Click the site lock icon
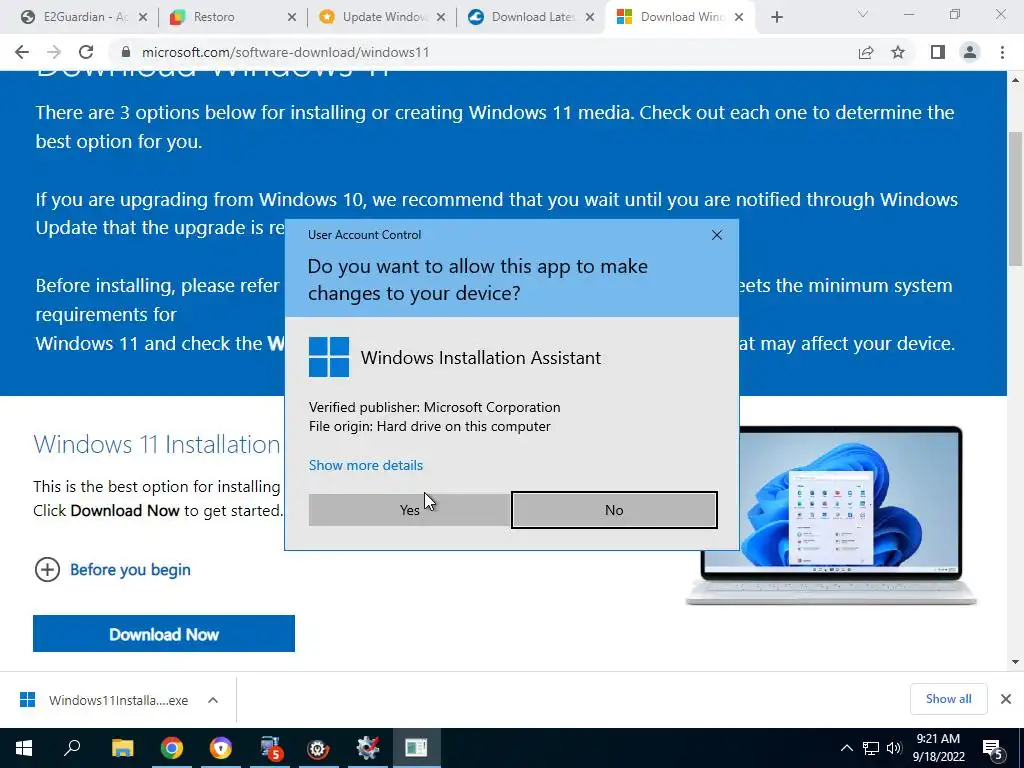The width and height of the screenshot is (1024, 768). point(126,52)
